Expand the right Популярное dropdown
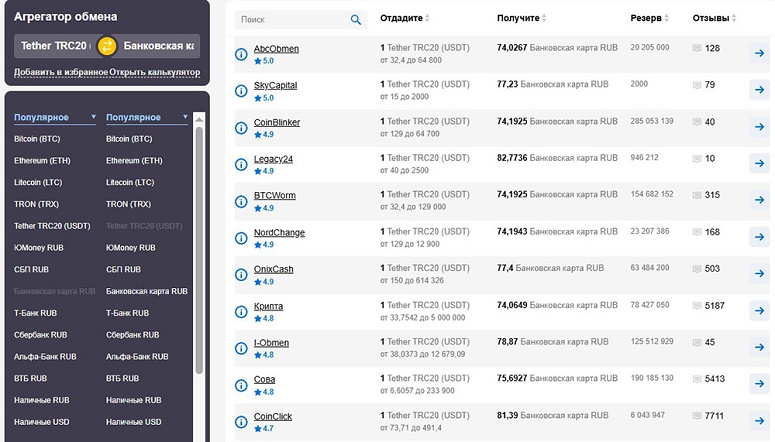Viewport: 775px width, 442px height. [147, 118]
